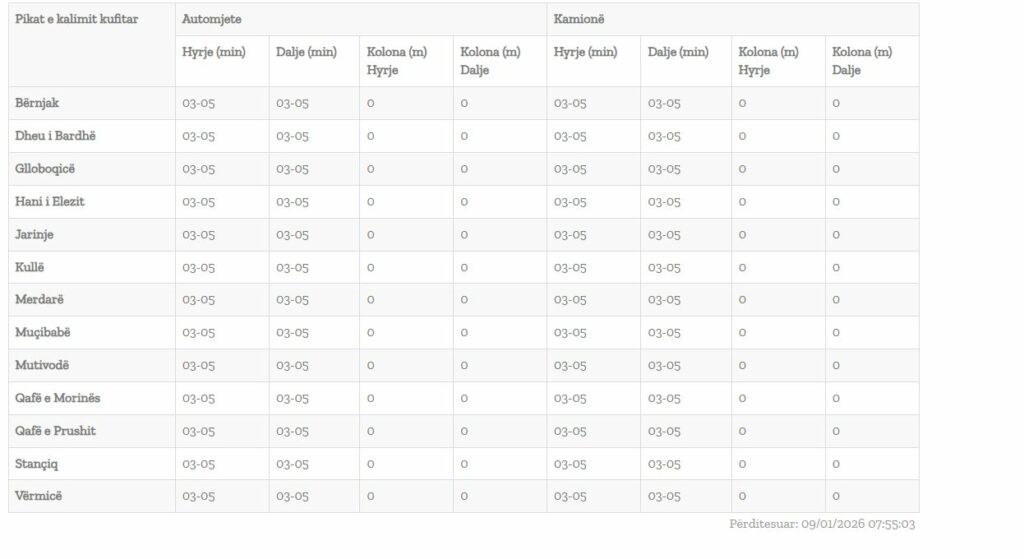Click 'Hyrje (min)' header under Automjete
1024x559 pixels.
pos(214,52)
